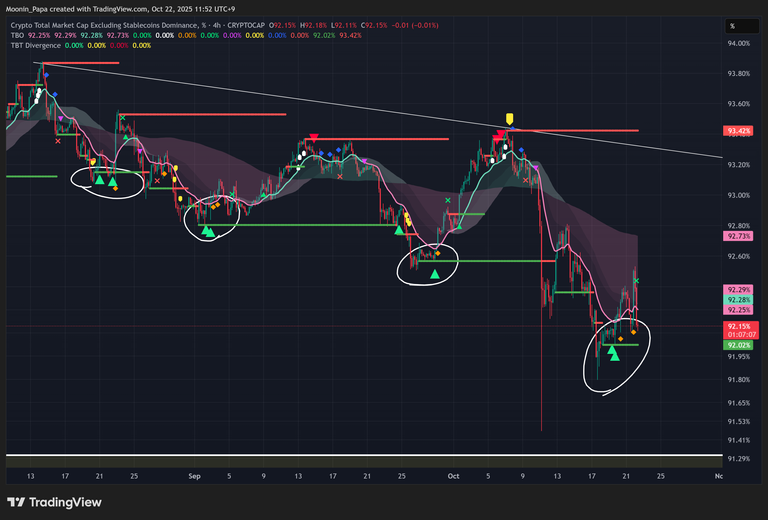768x520 pixels.
Task: Click the yellow marker at the October peak
Action: tap(510, 119)
